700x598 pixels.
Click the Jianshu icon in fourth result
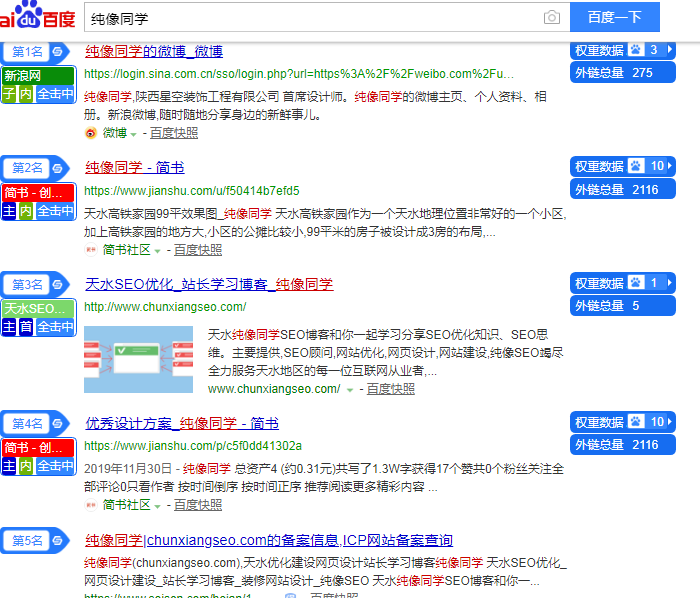coord(91,505)
